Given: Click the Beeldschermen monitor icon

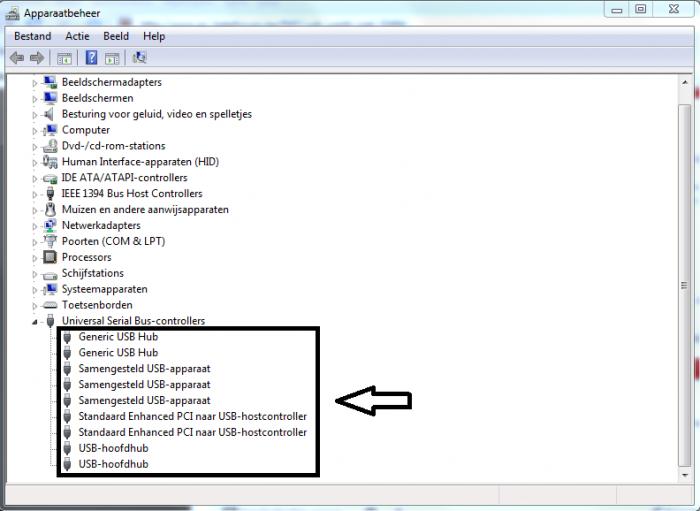Looking at the screenshot, I should coord(50,98).
